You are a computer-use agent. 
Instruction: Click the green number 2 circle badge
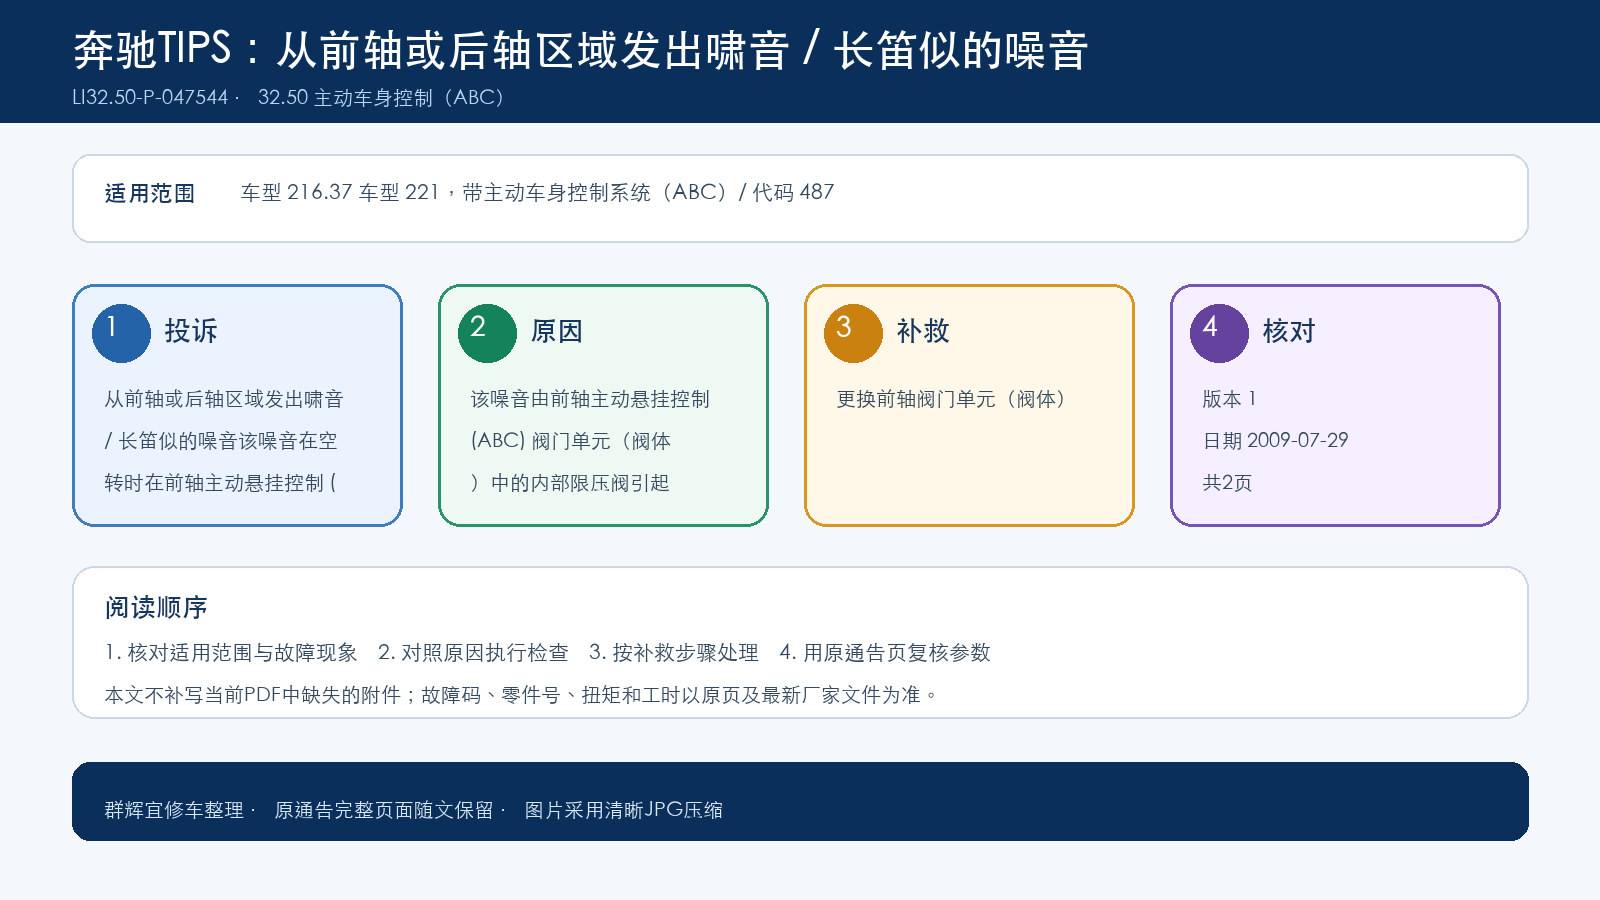pyautogui.click(x=487, y=333)
